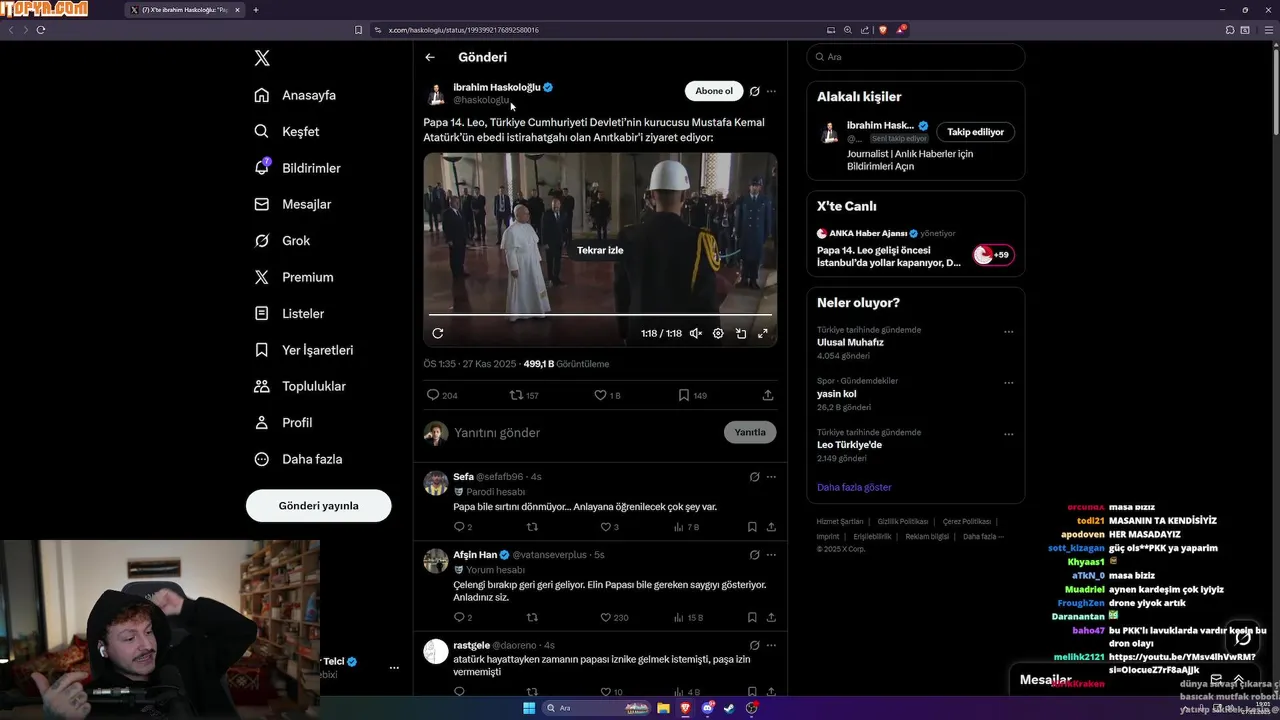Viewport: 1280px width, 720px height.
Task: Click the video progress bar
Action: point(600,315)
